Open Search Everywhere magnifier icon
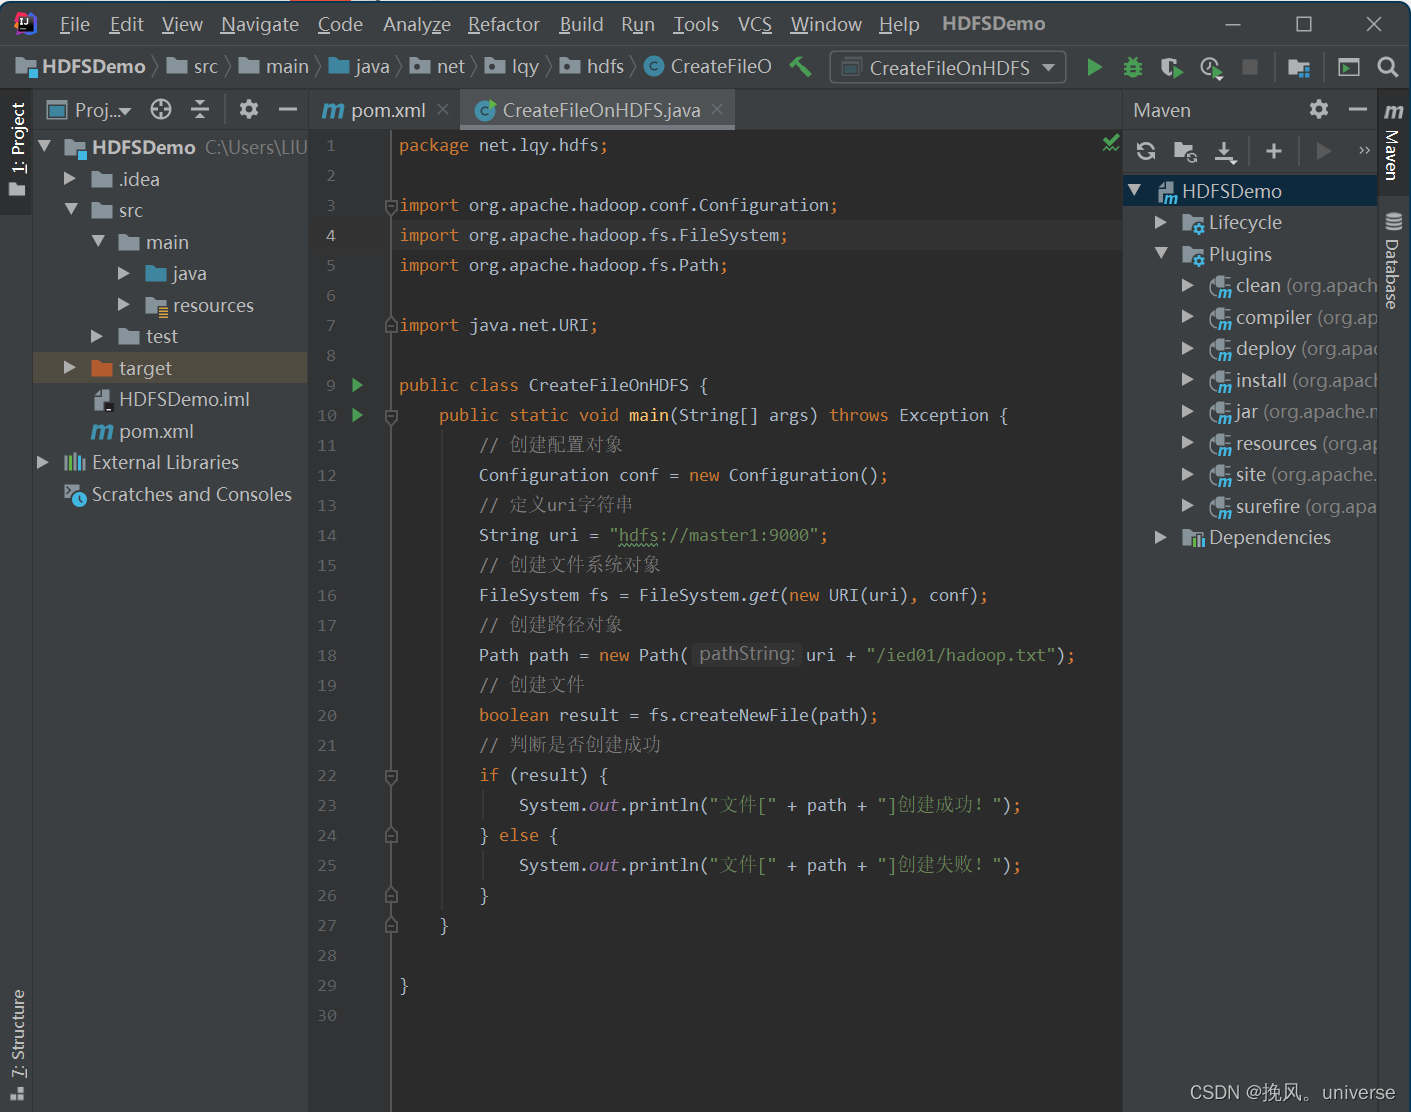Image resolution: width=1411 pixels, height=1112 pixels. pyautogui.click(x=1386, y=67)
